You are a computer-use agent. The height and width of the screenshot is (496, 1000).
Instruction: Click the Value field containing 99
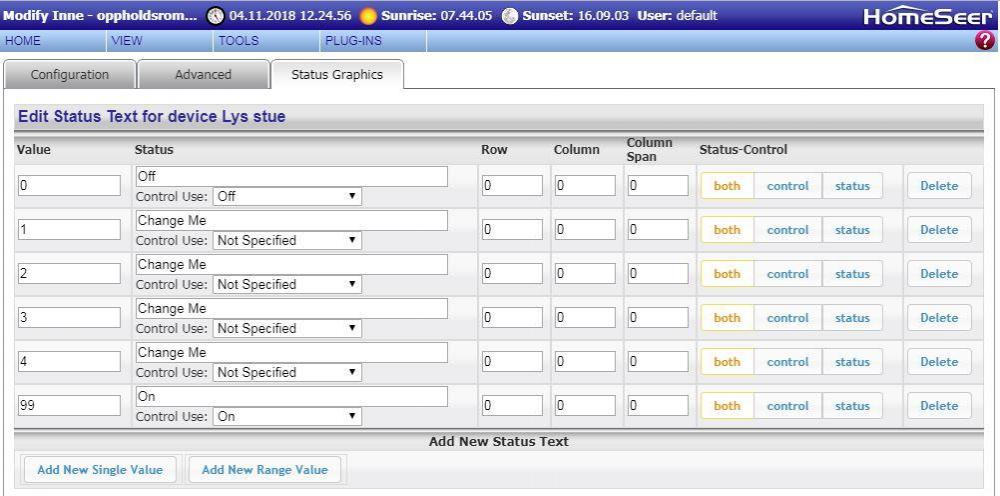click(x=69, y=406)
